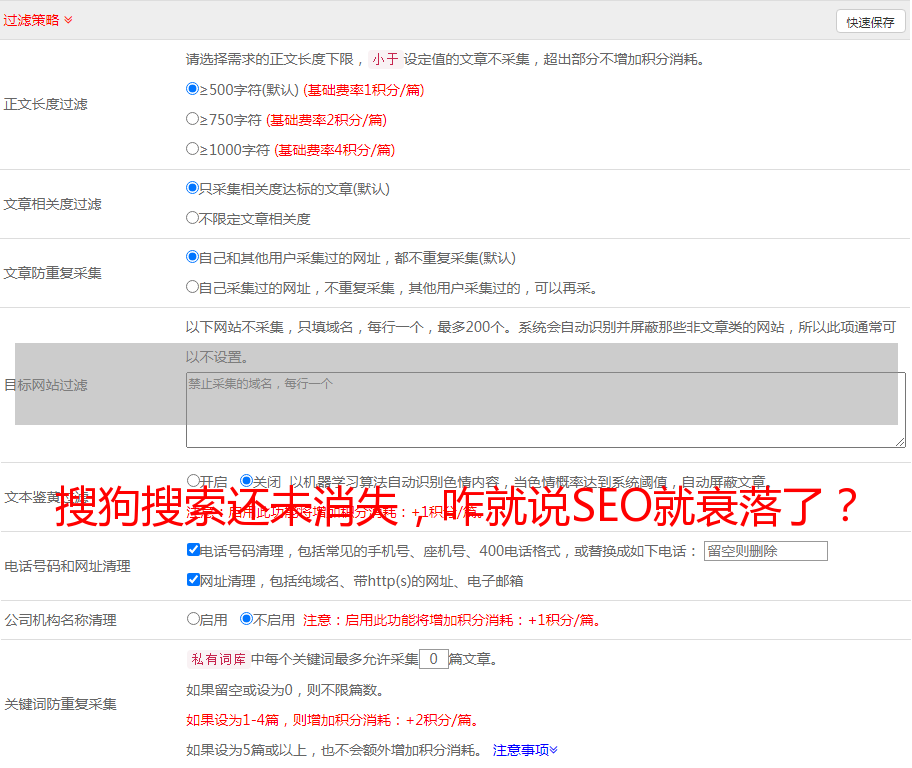Select 只采集相关度达标的文章 option
This screenshot has height=768, width=912.
pyautogui.click(x=193, y=188)
